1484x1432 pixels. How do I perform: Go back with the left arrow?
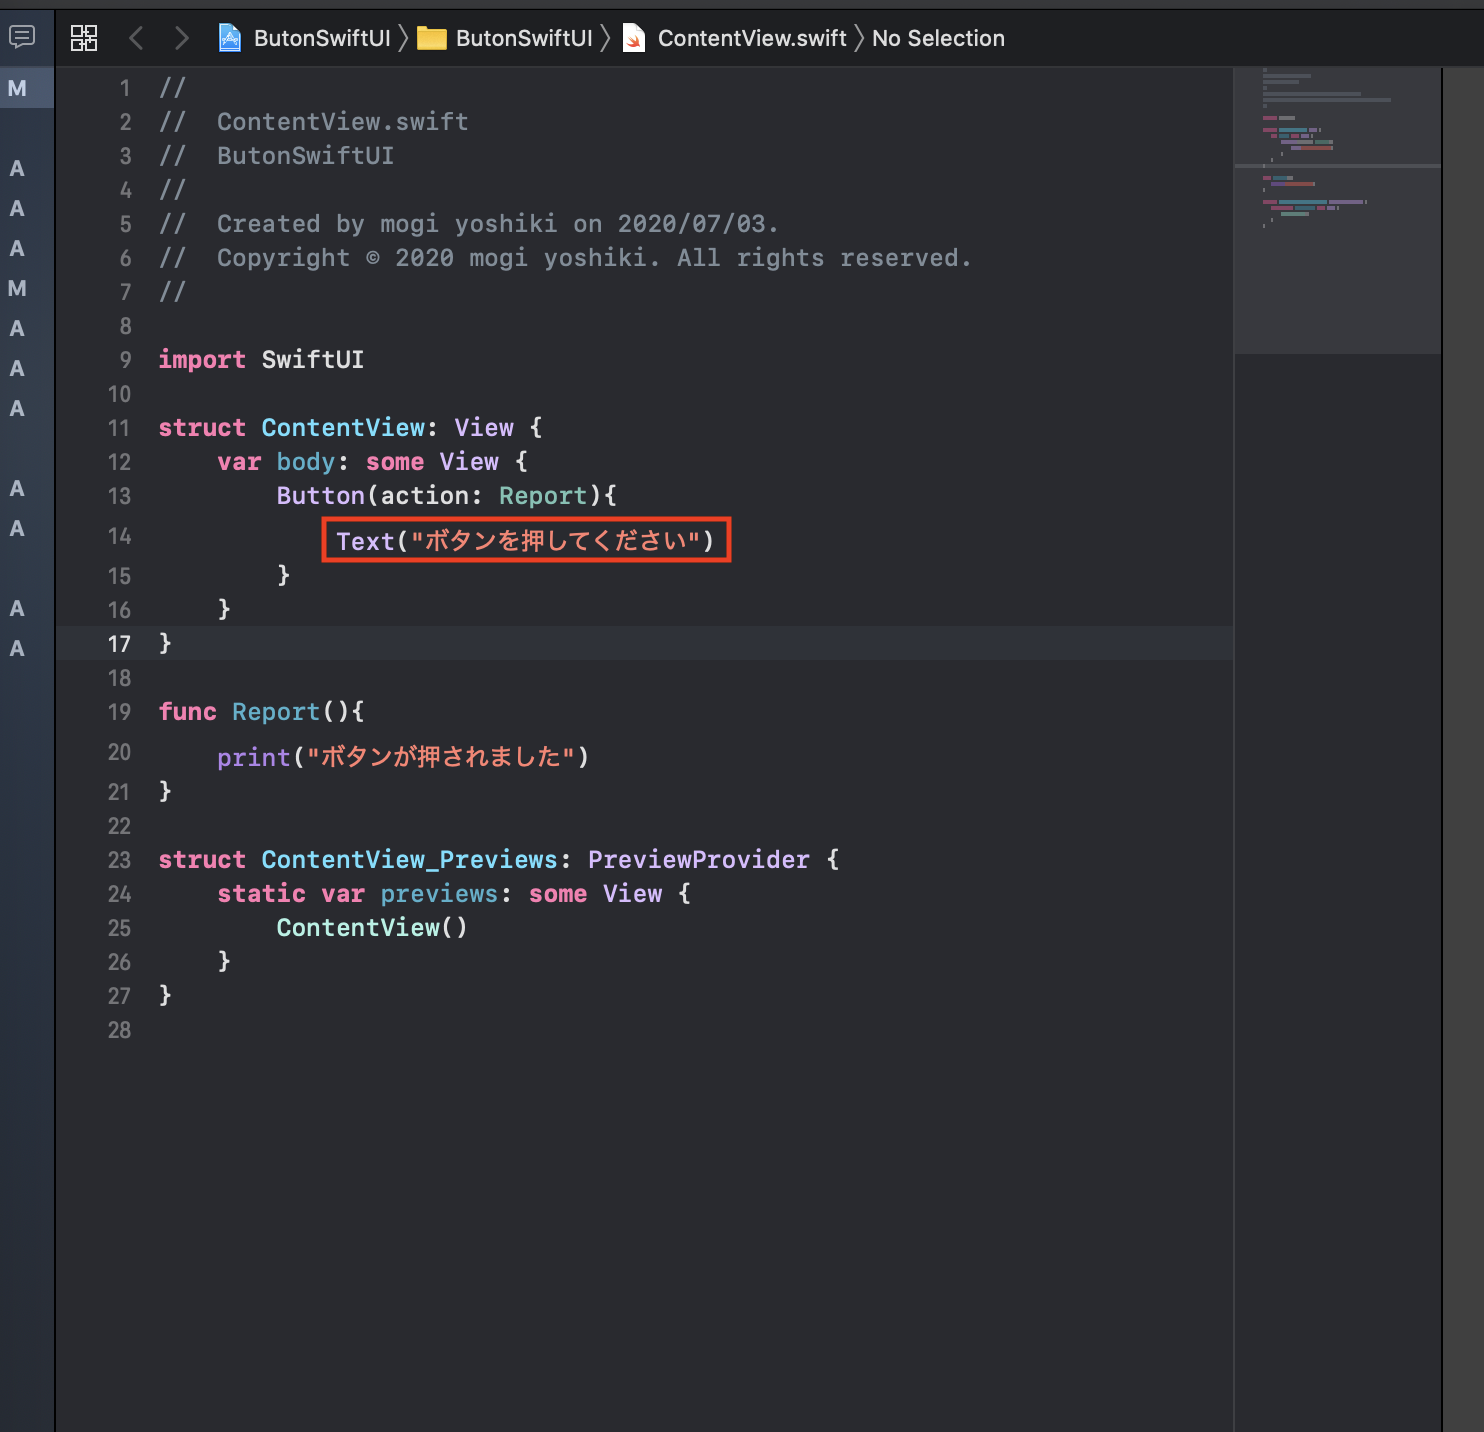tap(136, 38)
